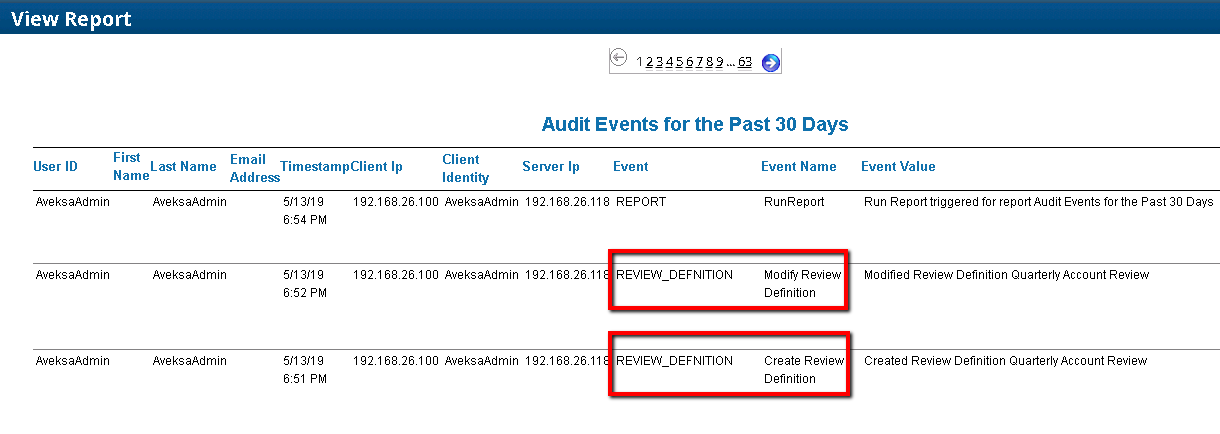Click the previous page arrow icon
The height and width of the screenshot is (434, 1220).
pos(619,59)
